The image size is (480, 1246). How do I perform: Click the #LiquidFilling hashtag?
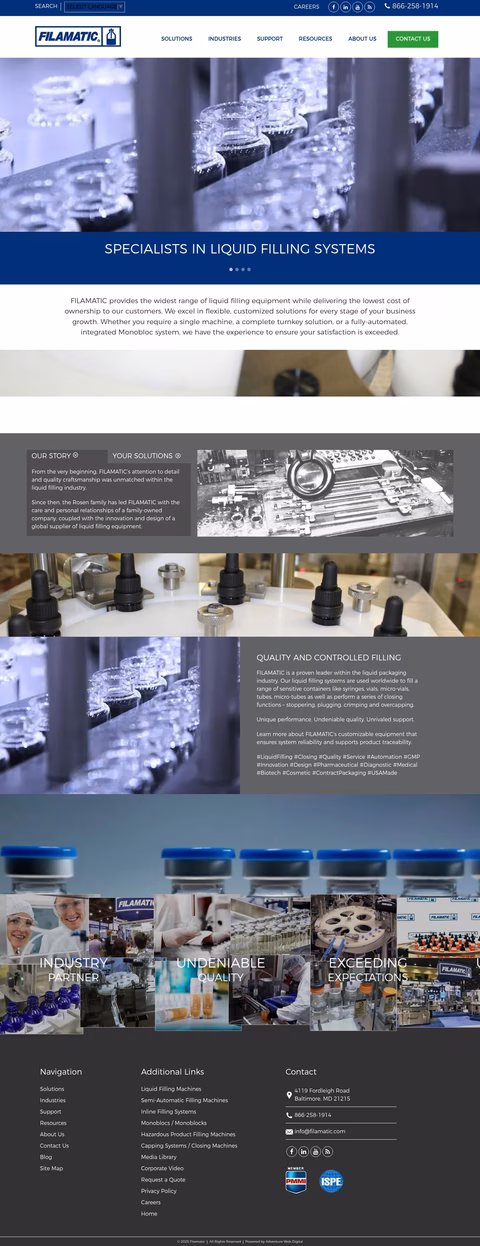click(273, 757)
